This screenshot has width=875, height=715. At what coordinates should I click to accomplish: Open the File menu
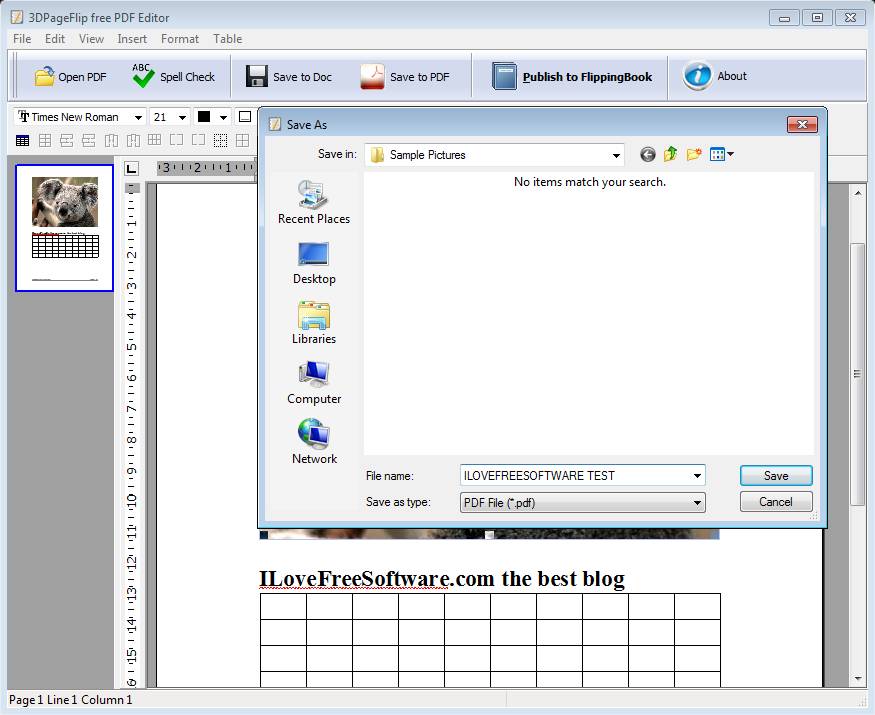point(22,39)
